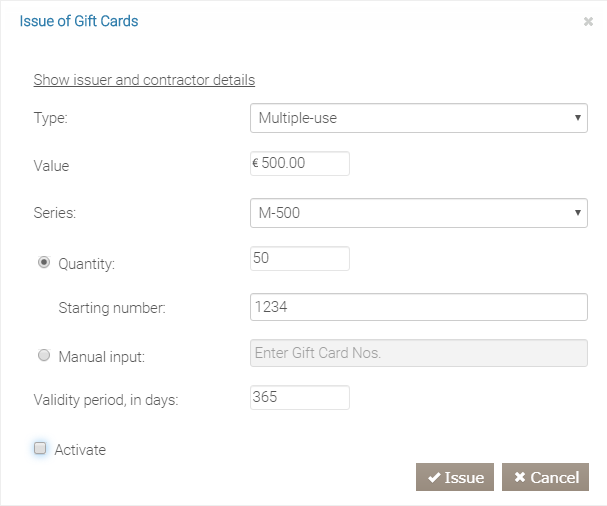This screenshot has width=607, height=506.
Task: Click the checkmark icon on Issue button
Action: point(434,478)
